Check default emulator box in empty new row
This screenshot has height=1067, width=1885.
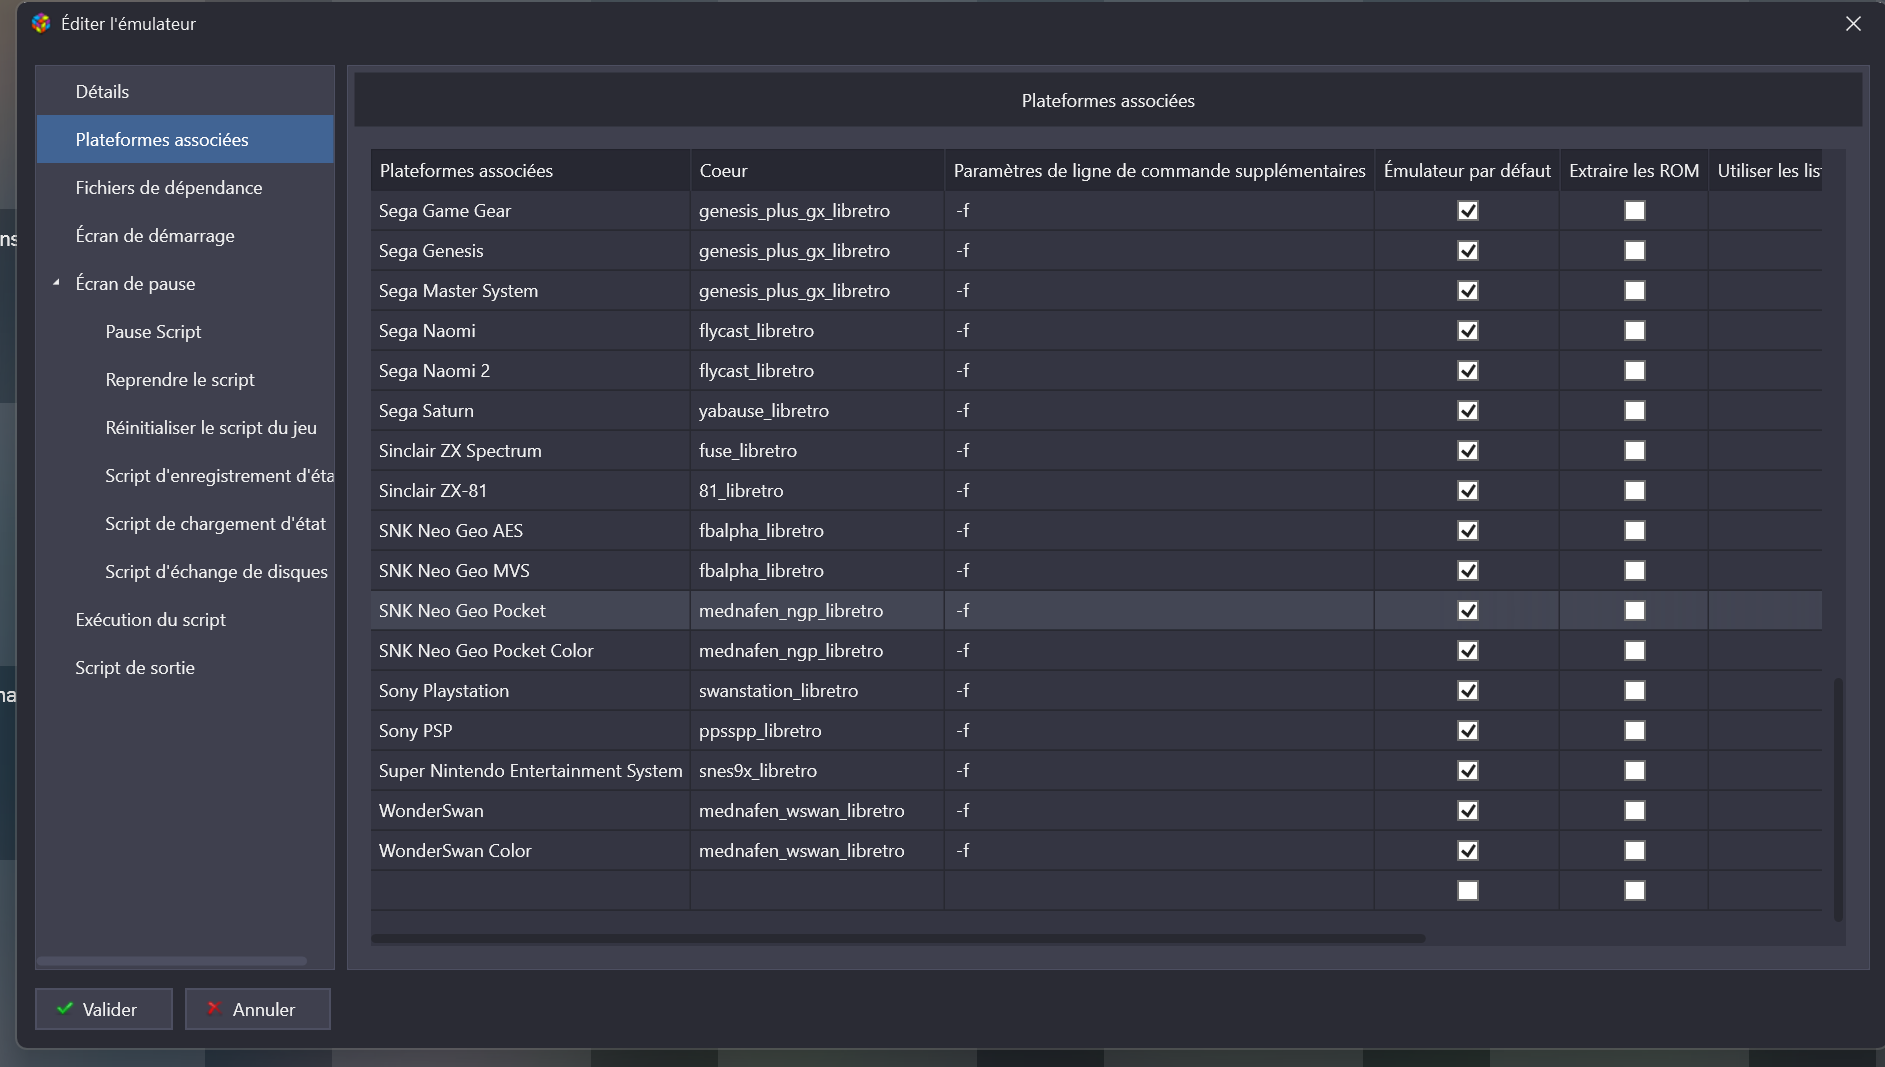coord(1468,890)
